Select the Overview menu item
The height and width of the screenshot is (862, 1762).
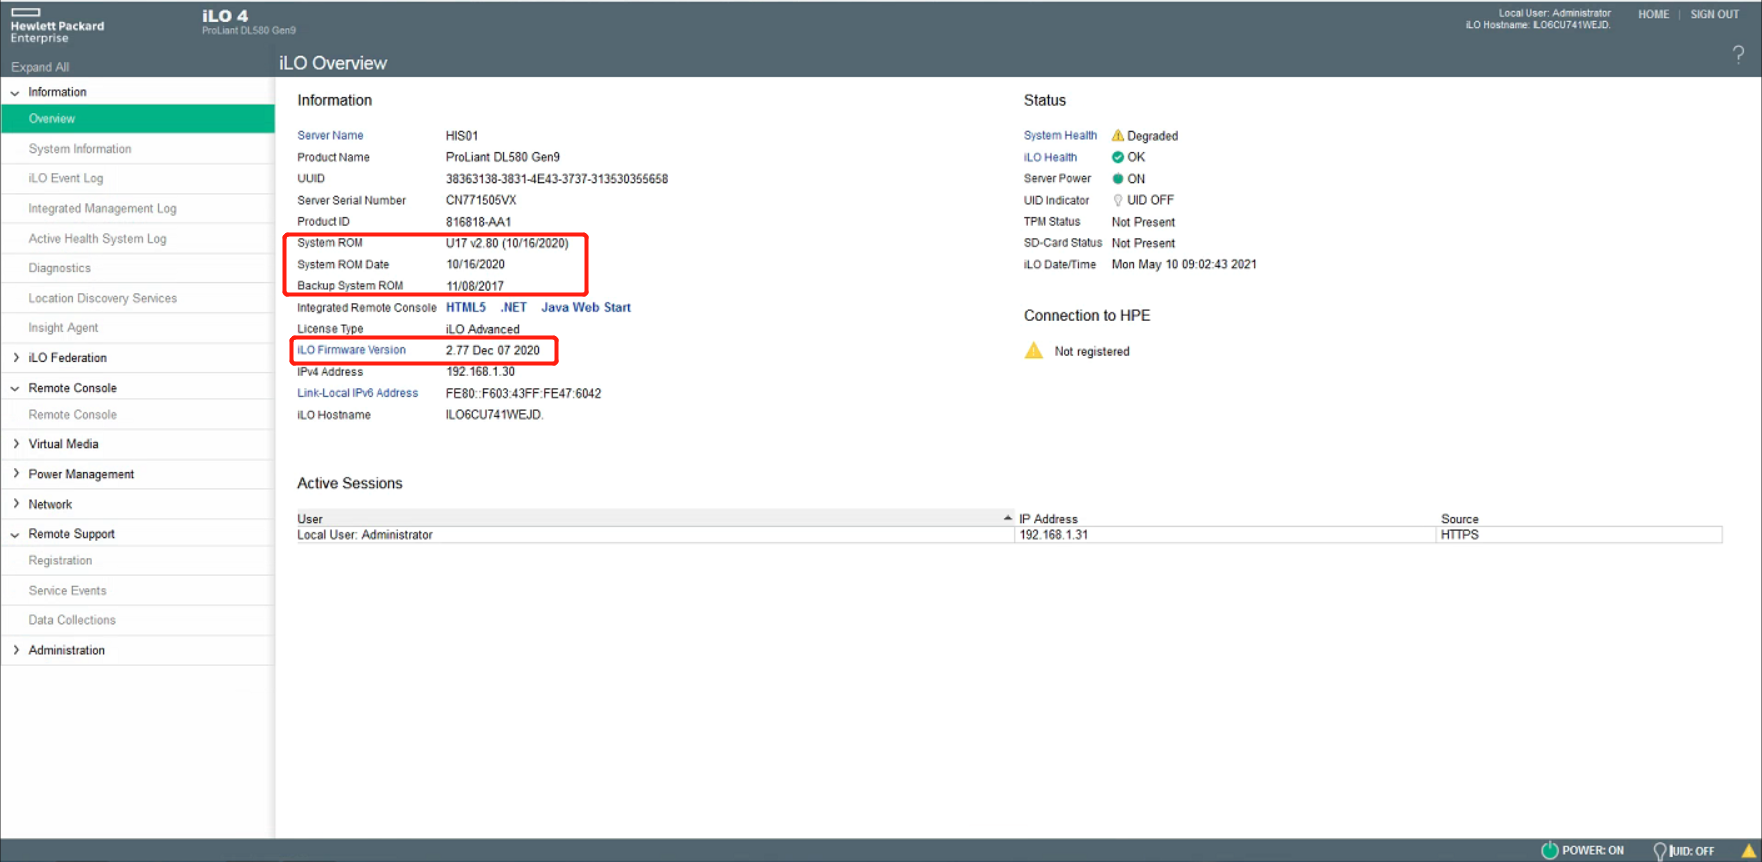(x=138, y=119)
